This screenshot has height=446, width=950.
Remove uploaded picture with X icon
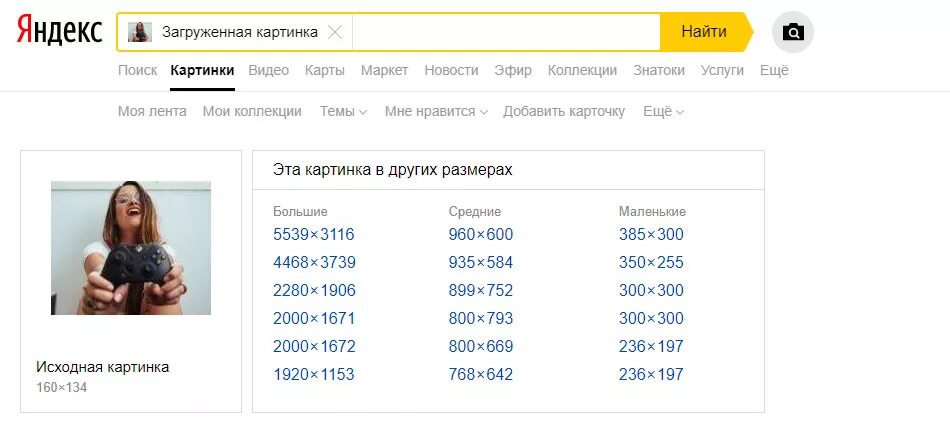pyautogui.click(x=335, y=32)
